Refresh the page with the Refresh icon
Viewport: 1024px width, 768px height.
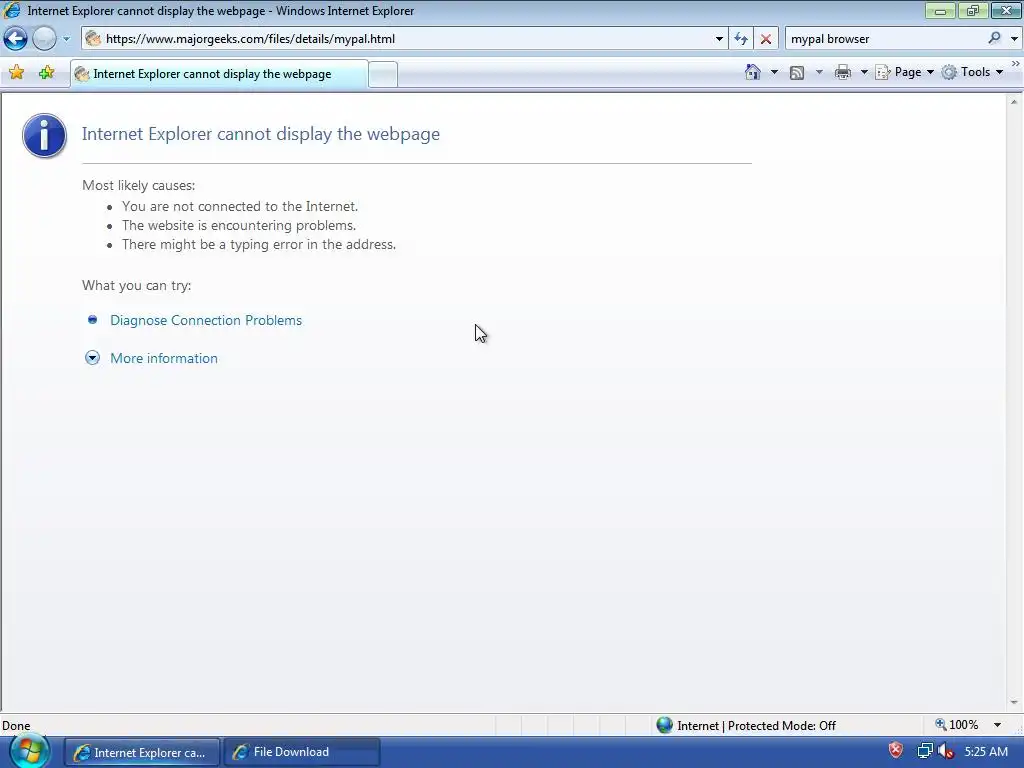(741, 39)
